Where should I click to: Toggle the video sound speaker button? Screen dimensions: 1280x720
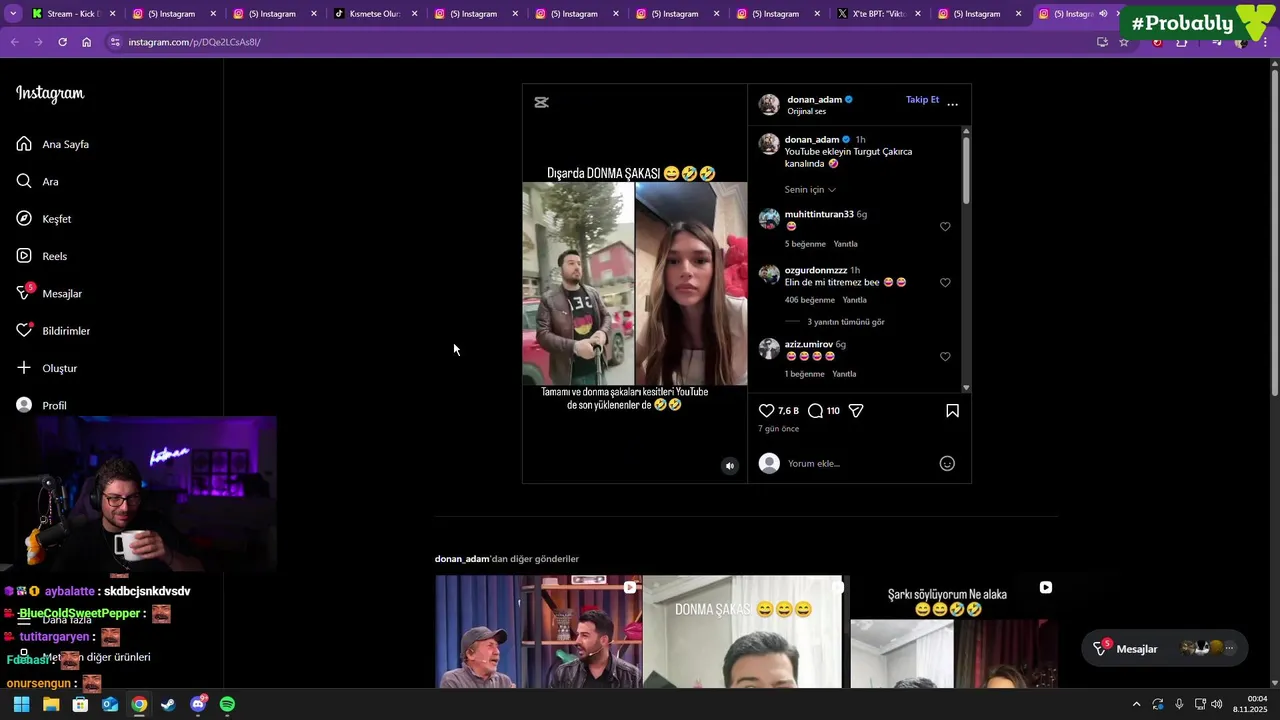pyautogui.click(x=730, y=465)
